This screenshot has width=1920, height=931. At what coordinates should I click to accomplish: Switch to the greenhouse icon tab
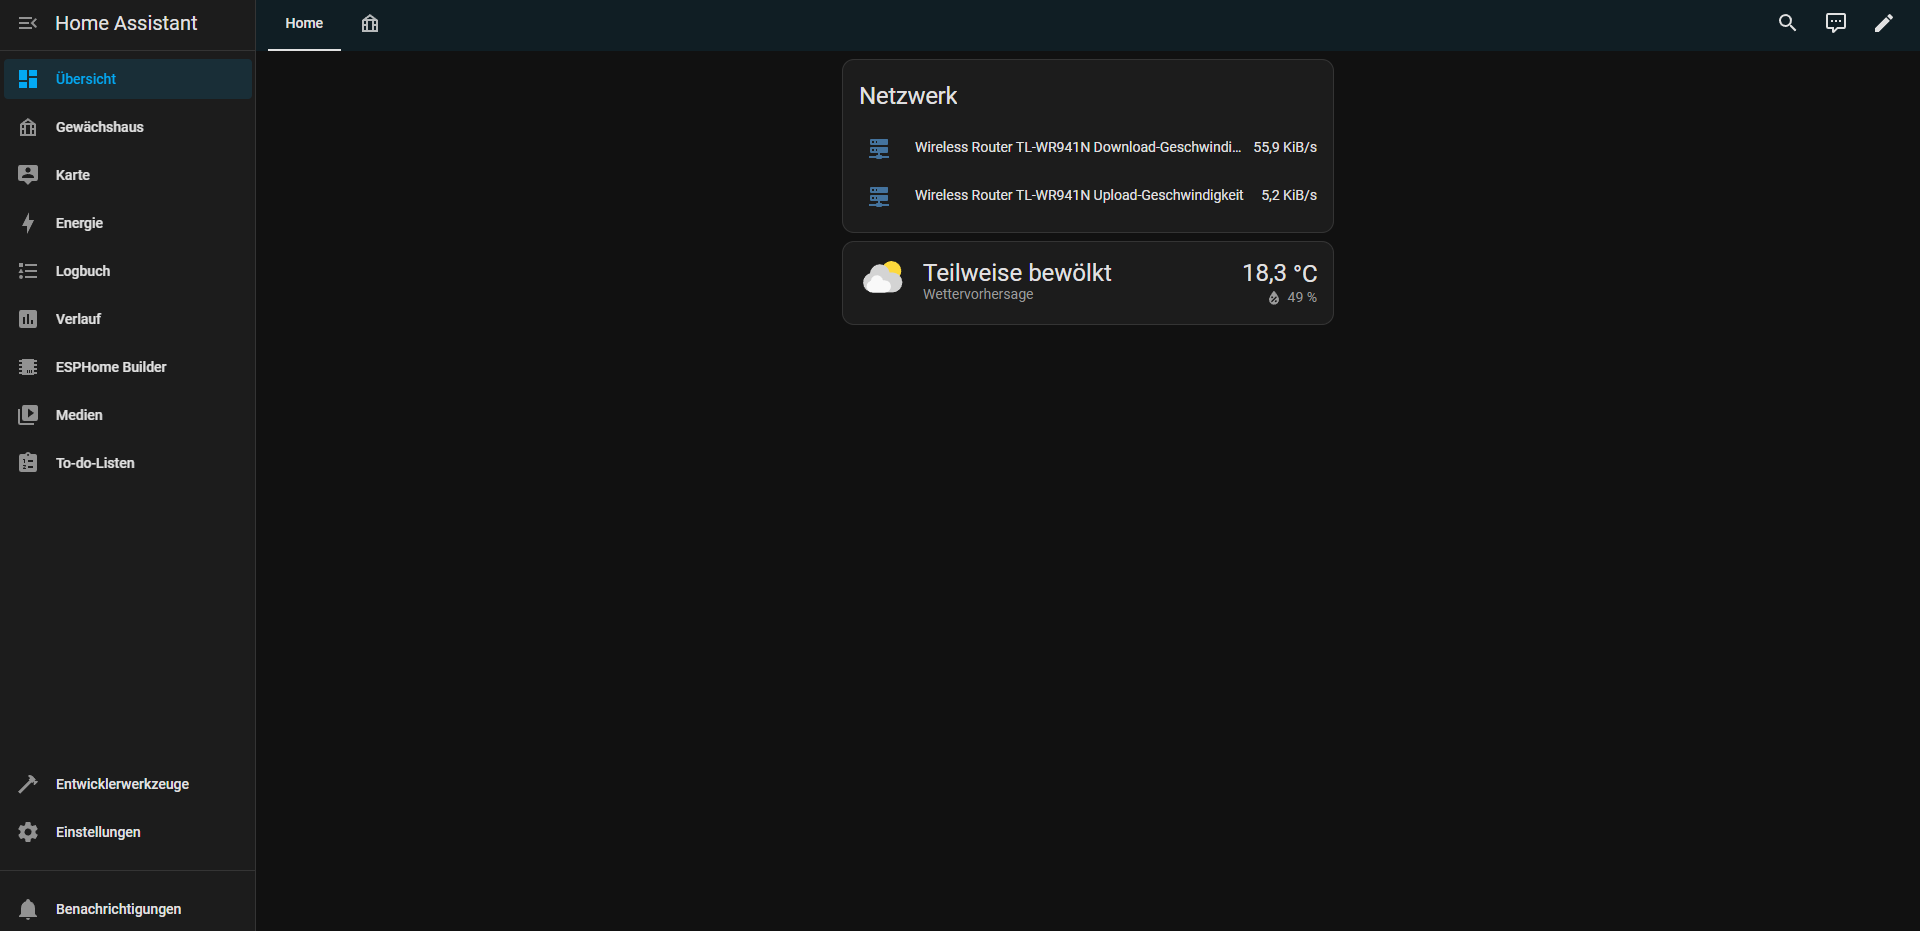click(x=370, y=24)
